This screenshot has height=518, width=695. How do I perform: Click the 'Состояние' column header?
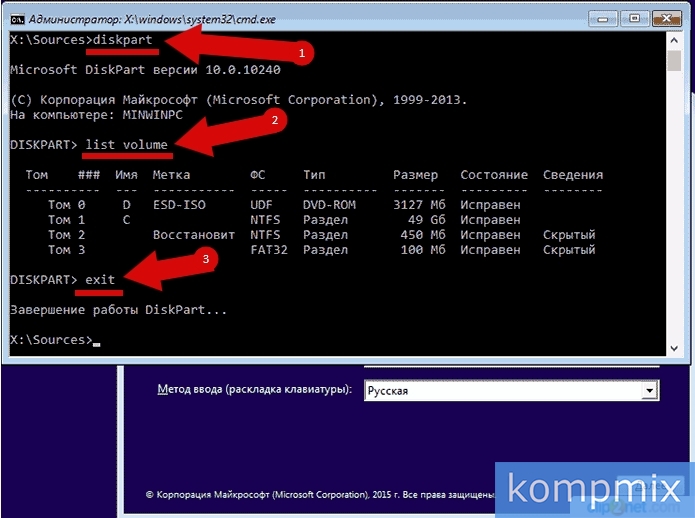tap(494, 175)
